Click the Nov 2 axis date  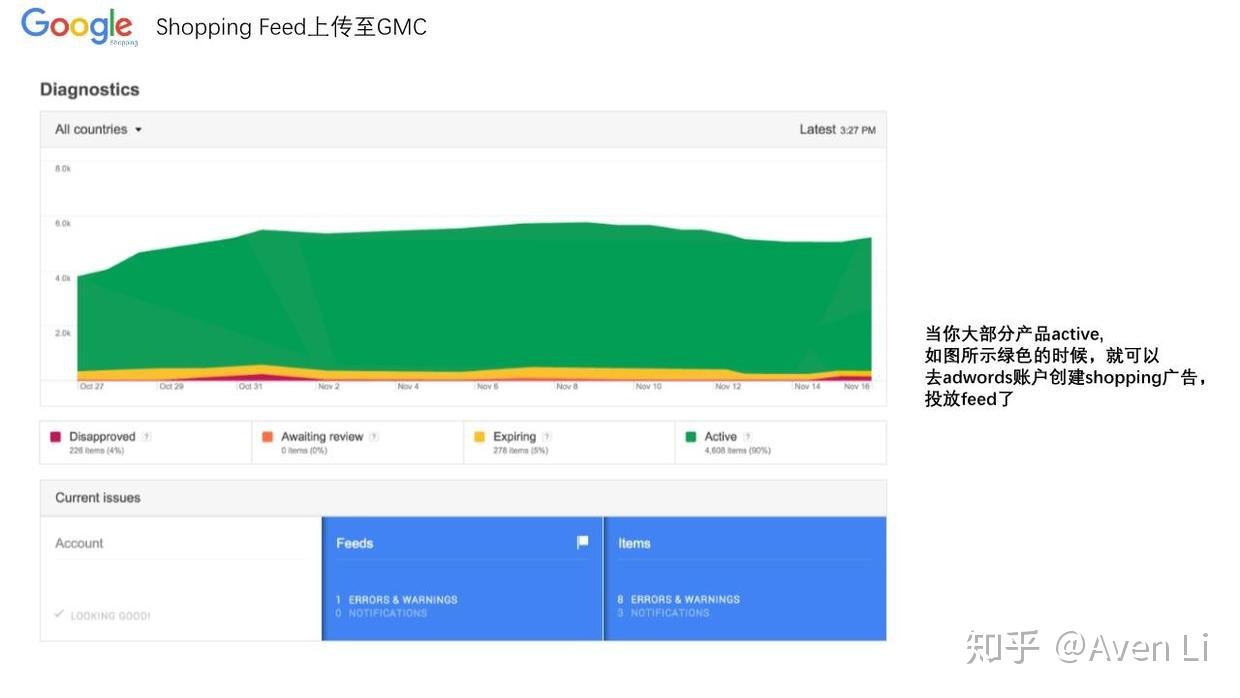click(329, 386)
